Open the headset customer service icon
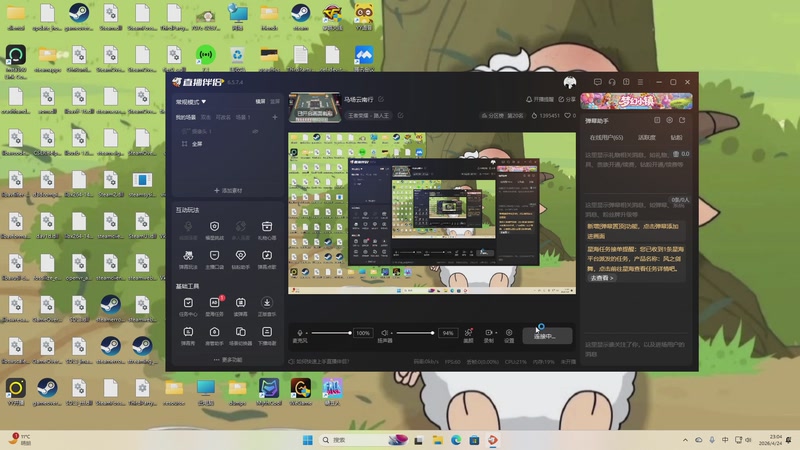The width and height of the screenshot is (800, 450). 612,82
